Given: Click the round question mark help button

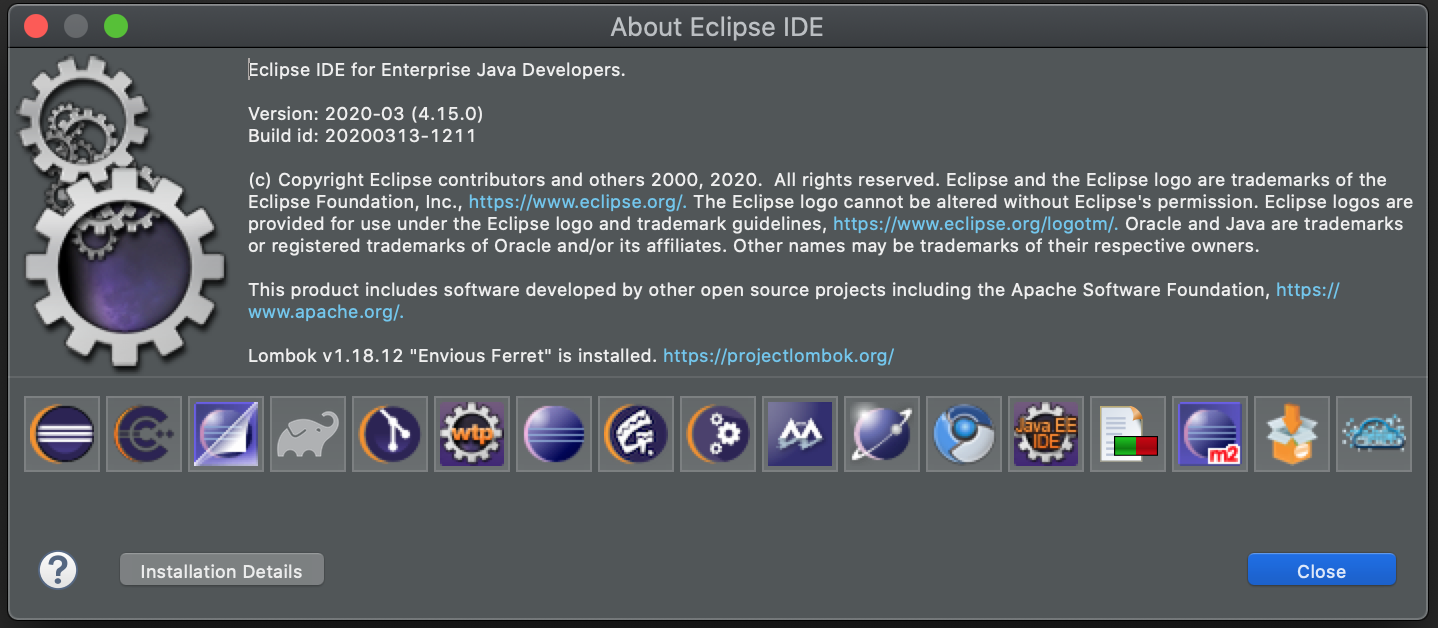Looking at the screenshot, I should click(x=58, y=570).
